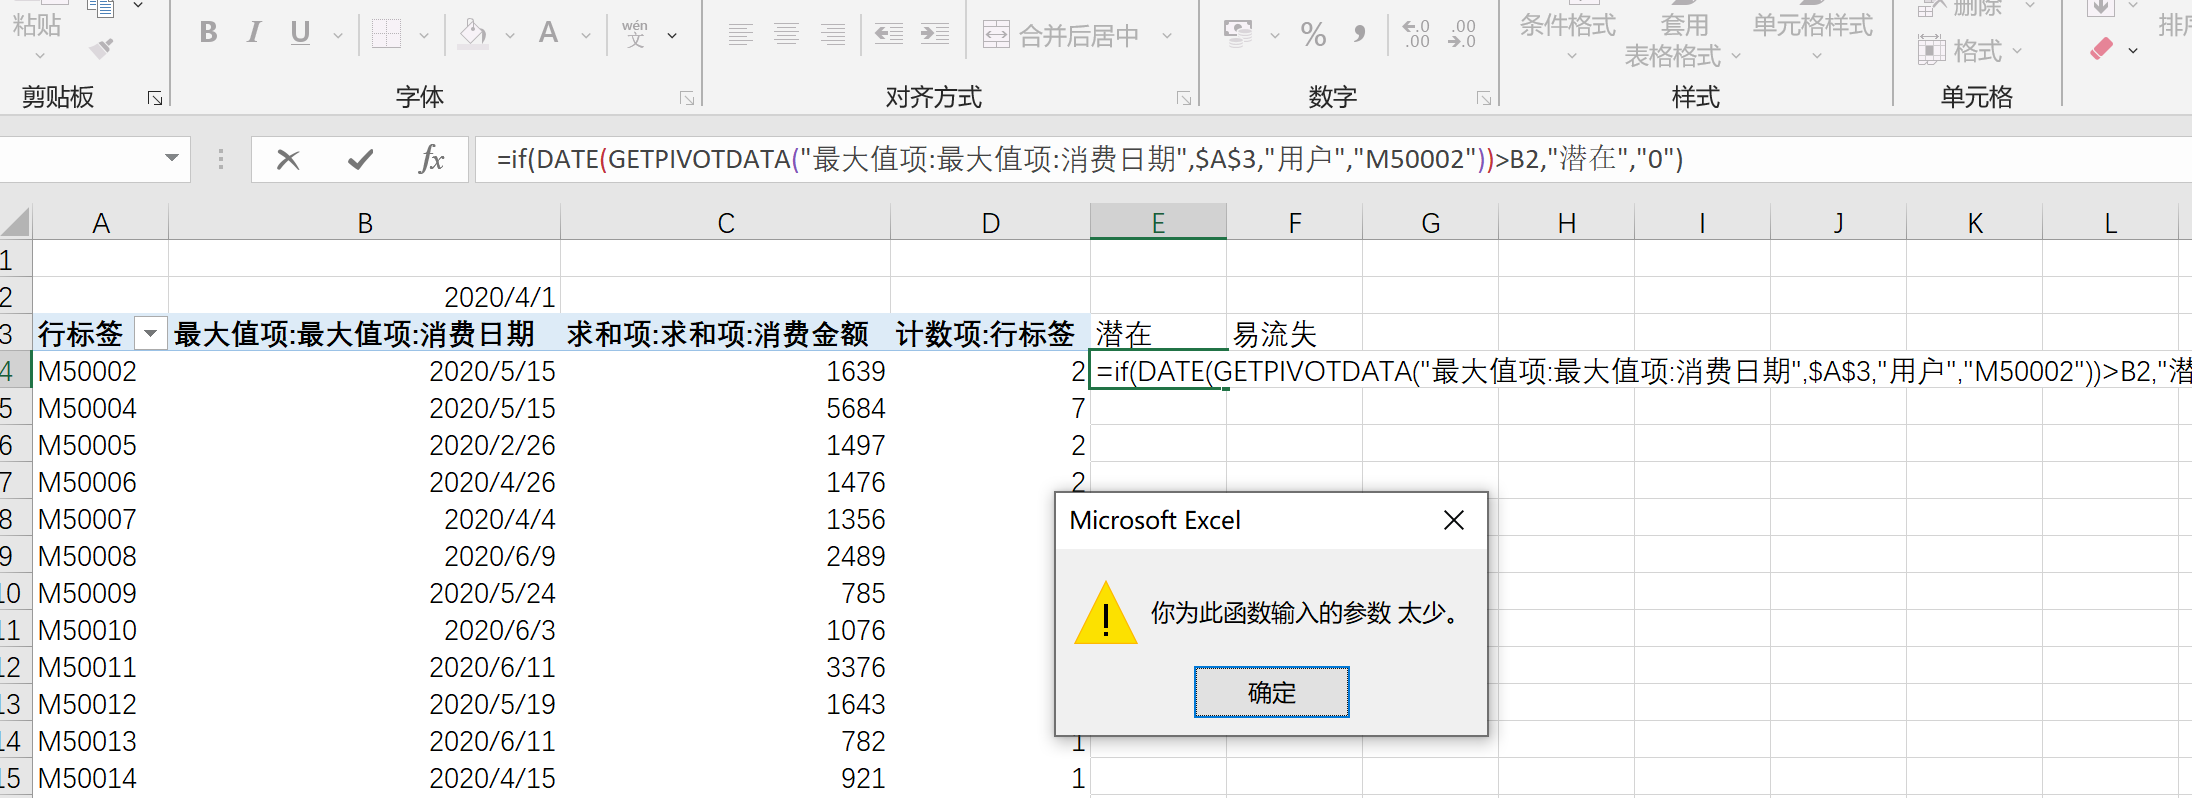Click 合并后居中 merge and center

click(1062, 36)
